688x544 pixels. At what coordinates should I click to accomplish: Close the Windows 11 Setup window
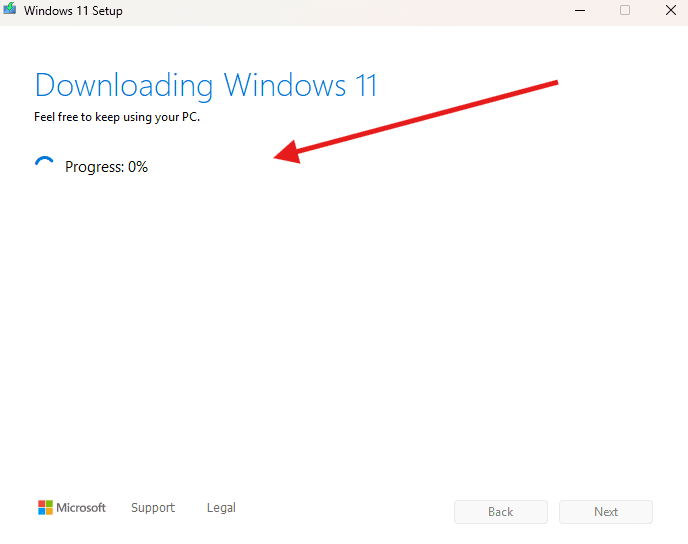point(671,10)
